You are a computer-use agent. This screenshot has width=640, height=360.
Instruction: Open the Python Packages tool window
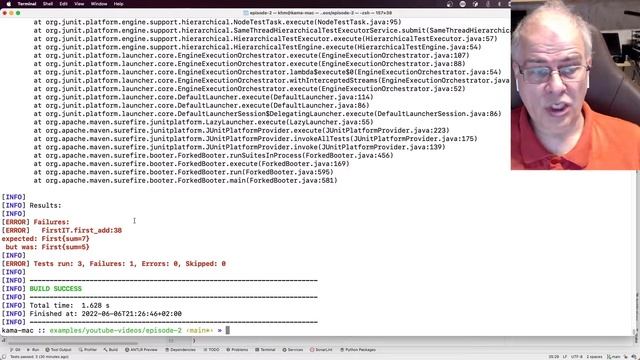coord(358,350)
